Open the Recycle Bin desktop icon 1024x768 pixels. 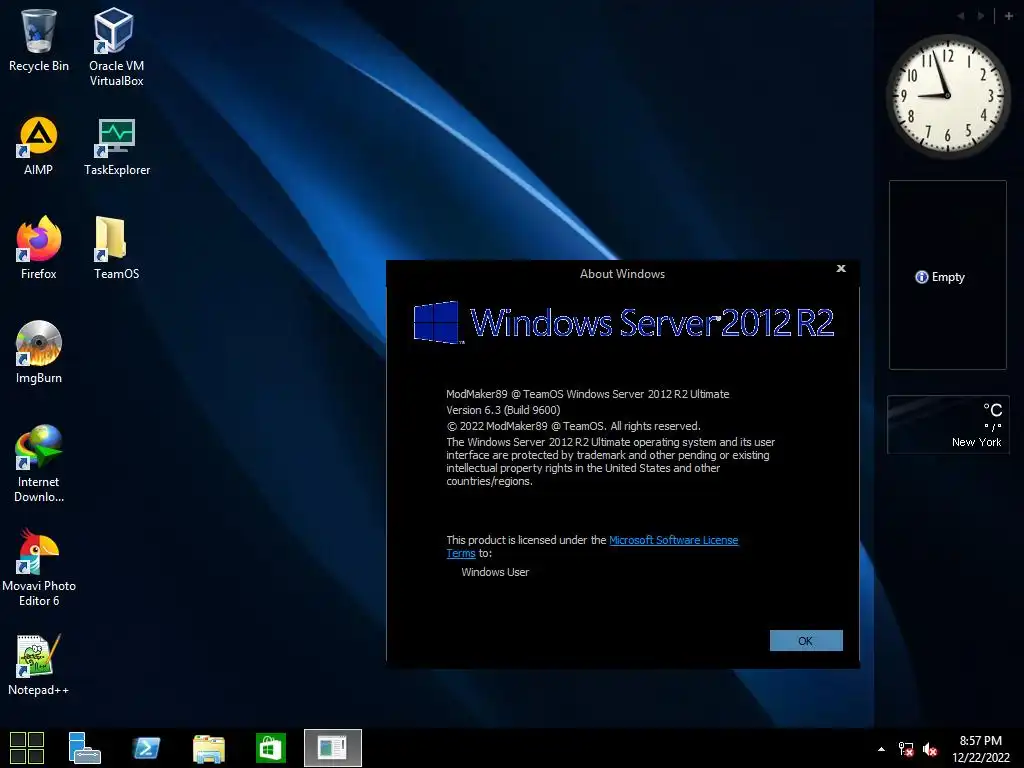(x=39, y=39)
